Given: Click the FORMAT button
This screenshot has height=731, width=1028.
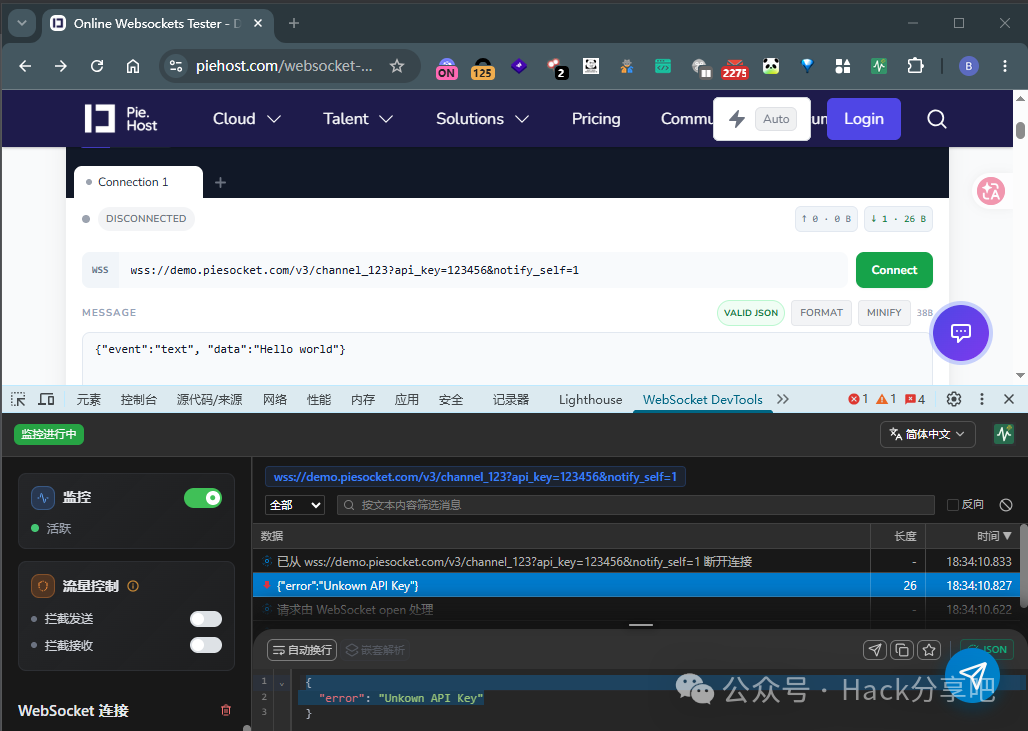Looking at the screenshot, I should (821, 313).
